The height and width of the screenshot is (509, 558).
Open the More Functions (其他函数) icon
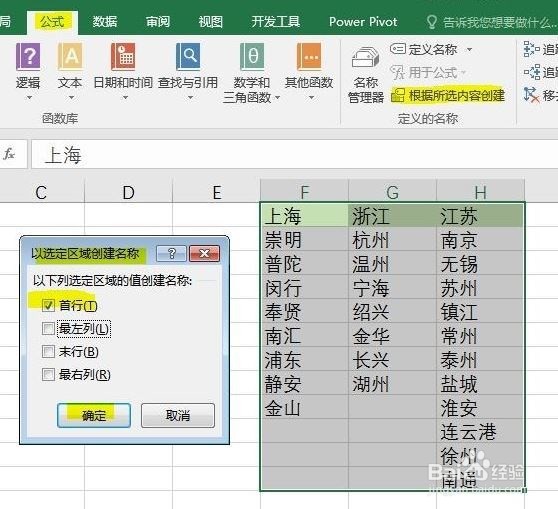click(x=309, y=57)
